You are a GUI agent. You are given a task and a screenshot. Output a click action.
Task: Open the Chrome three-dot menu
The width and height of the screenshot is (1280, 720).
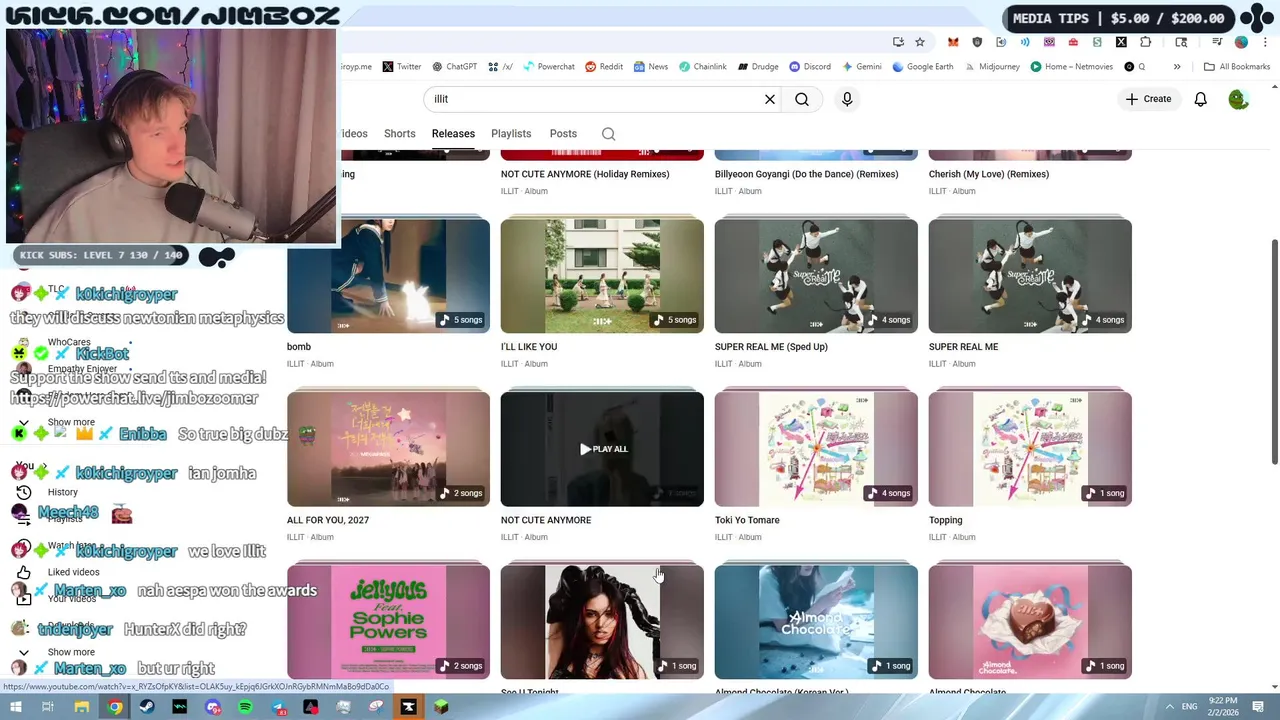click(x=1265, y=42)
